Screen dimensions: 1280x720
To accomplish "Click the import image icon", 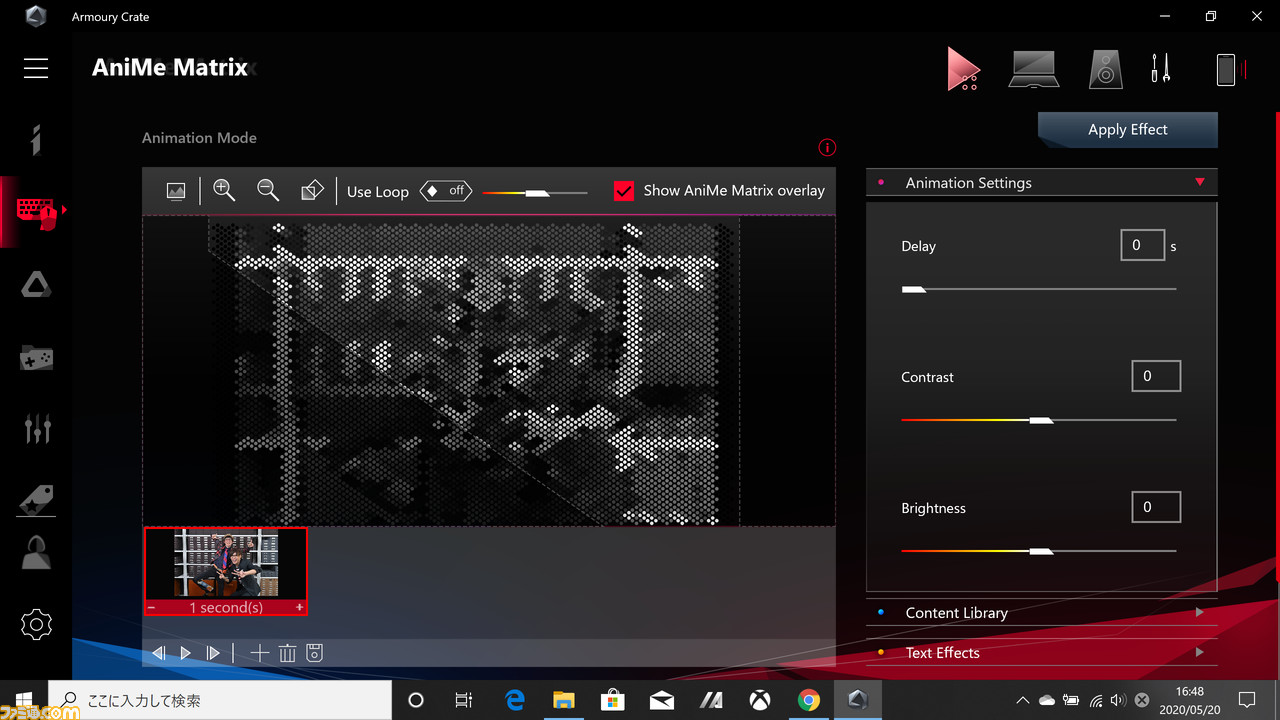I will (x=176, y=191).
